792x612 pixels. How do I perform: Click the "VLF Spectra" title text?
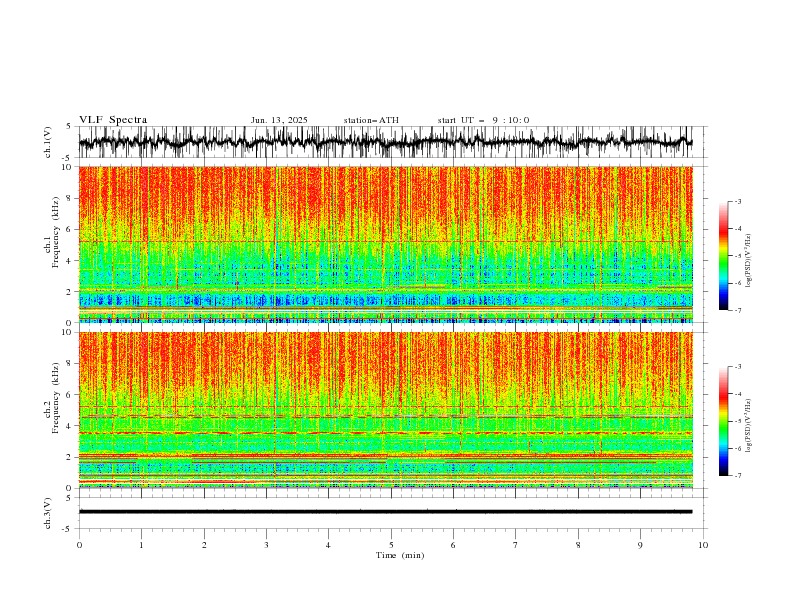pyautogui.click(x=113, y=120)
